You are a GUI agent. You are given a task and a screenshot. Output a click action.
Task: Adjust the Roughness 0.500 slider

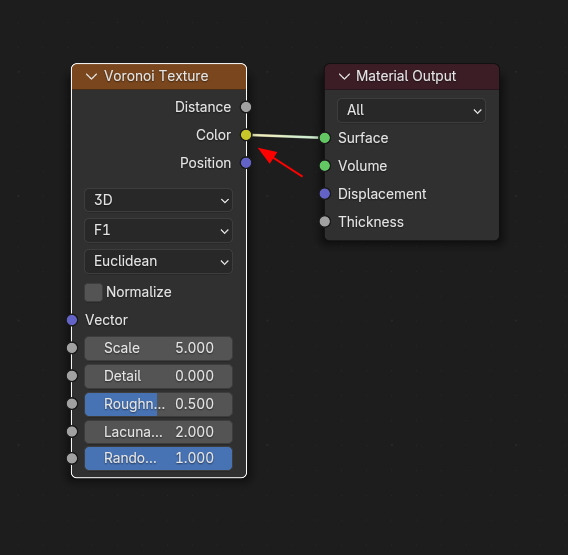click(158, 404)
